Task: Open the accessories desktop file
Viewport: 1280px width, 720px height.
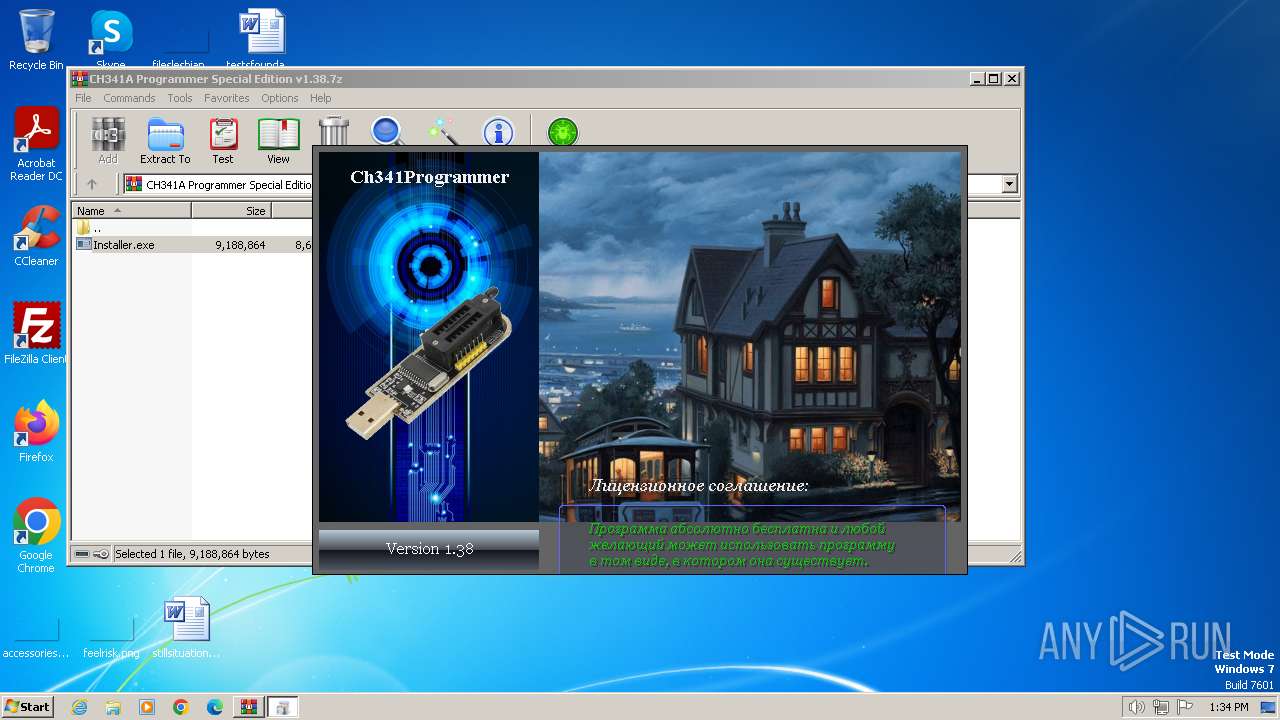Action: point(36,636)
